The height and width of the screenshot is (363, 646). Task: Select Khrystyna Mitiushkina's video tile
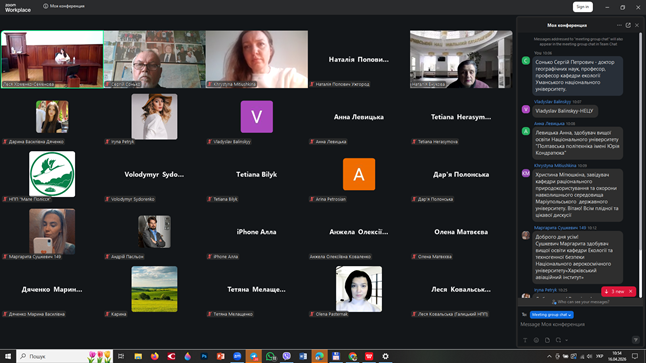(x=257, y=59)
